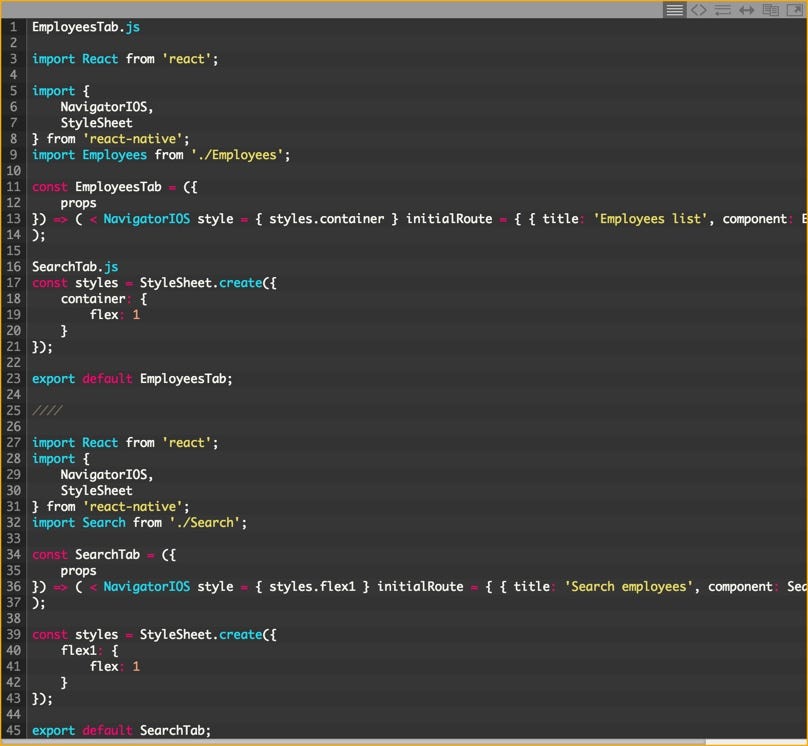Click 'export default EmployeesTab;' statement
This screenshot has width=808, height=746.
tap(132, 379)
